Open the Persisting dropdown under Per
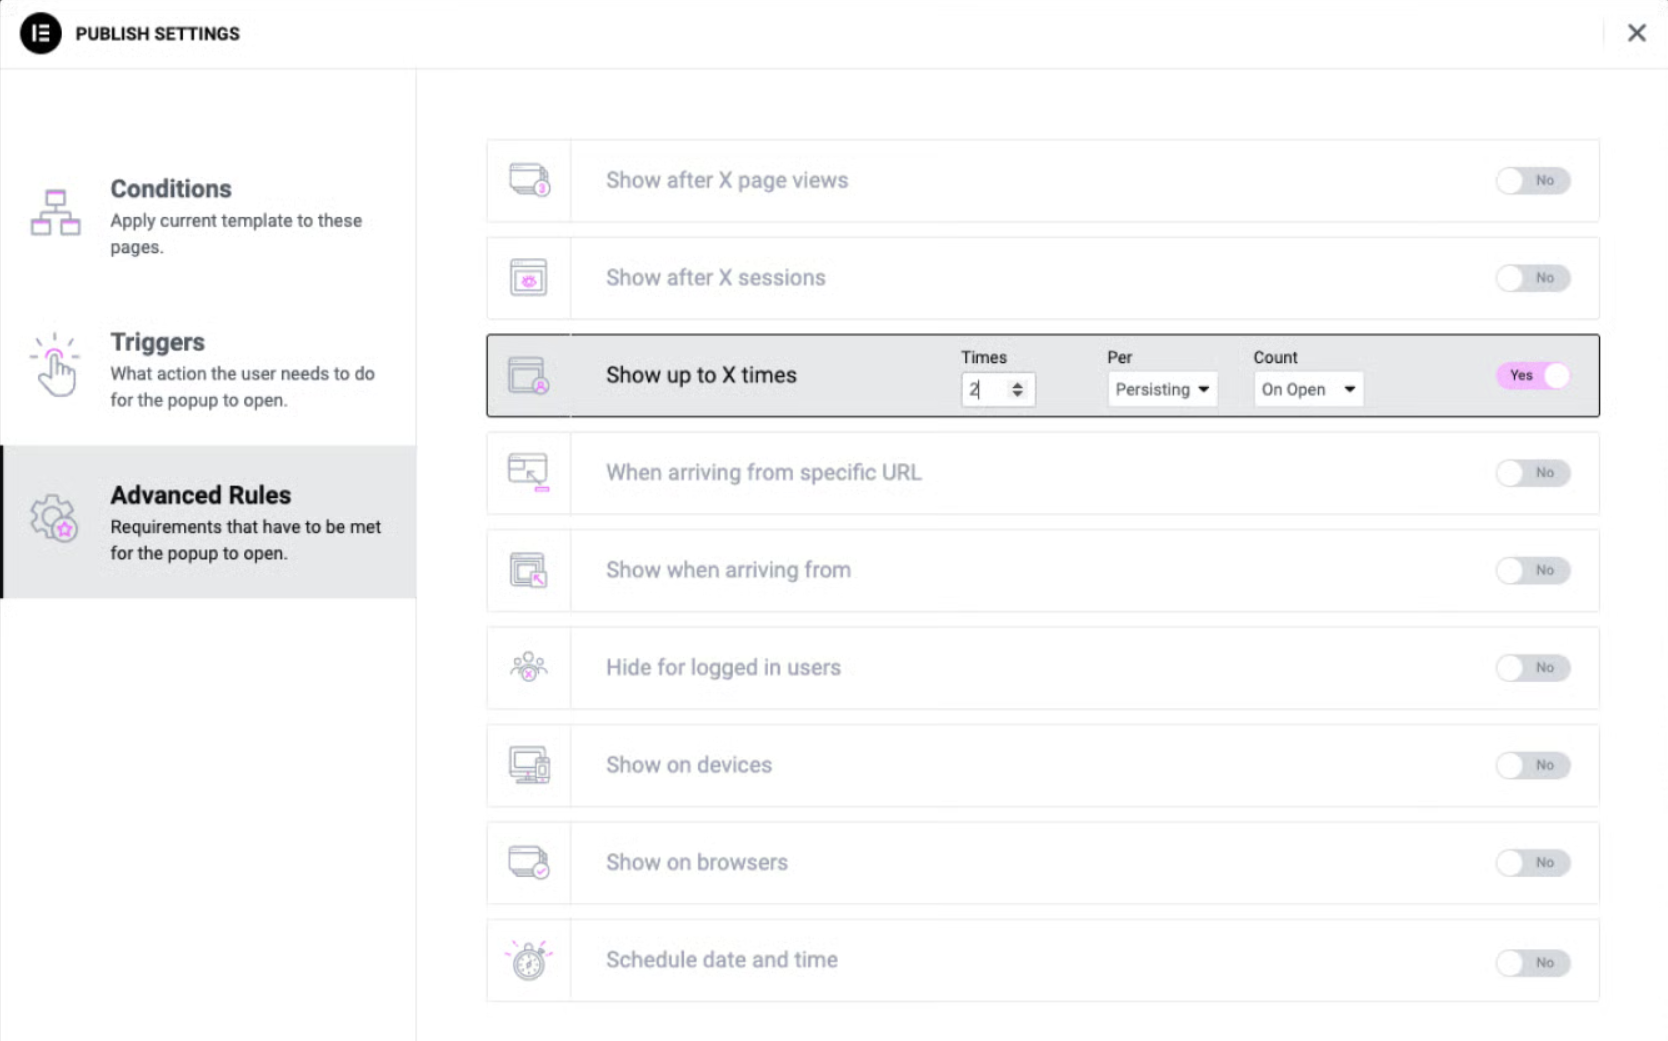Image resolution: width=1668 pixels, height=1041 pixels. coord(1162,389)
